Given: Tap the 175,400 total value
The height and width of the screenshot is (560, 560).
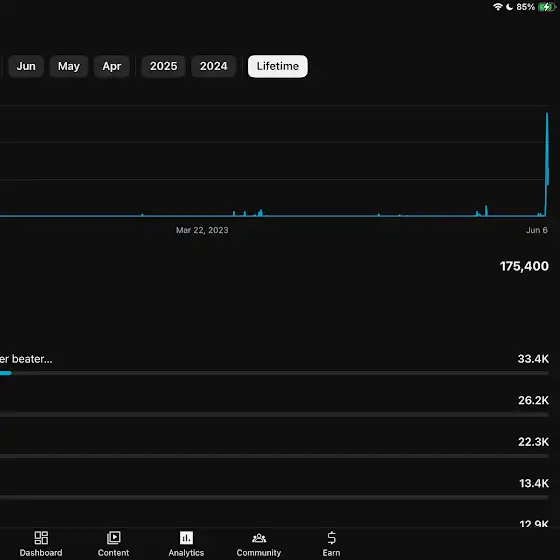Looking at the screenshot, I should pos(524,266).
